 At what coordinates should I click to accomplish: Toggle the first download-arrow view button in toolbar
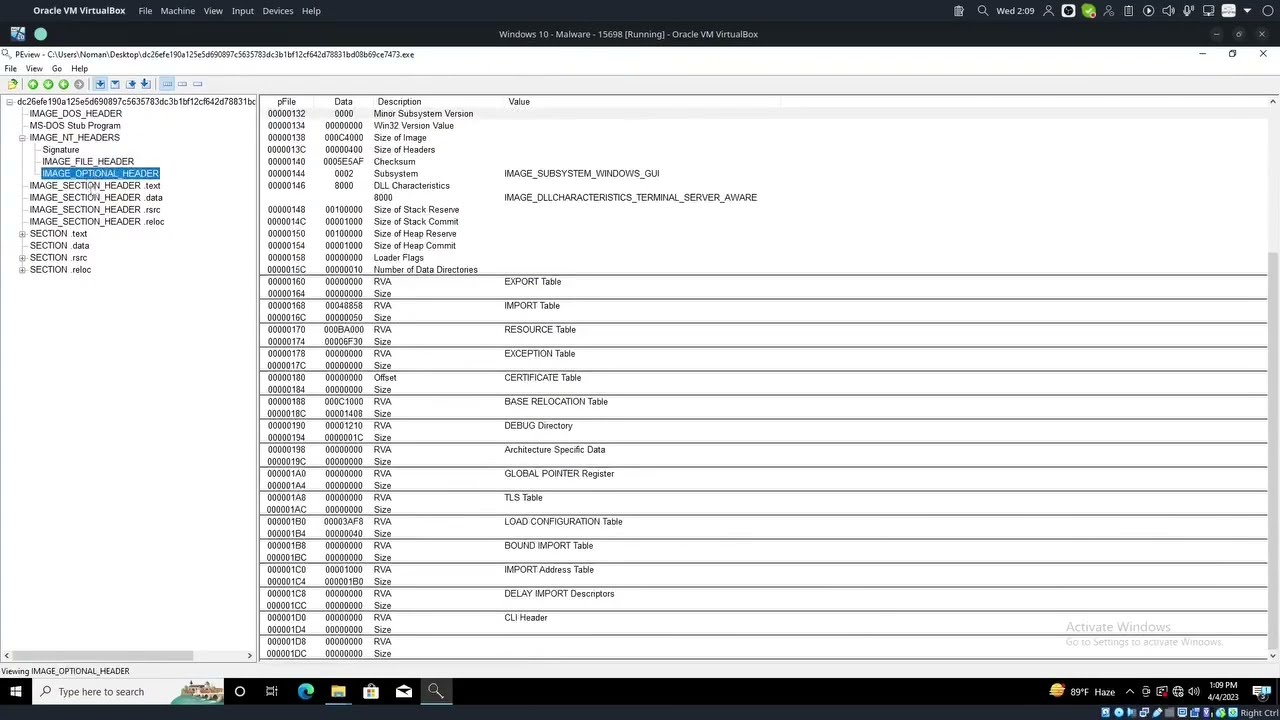pyautogui.click(x=100, y=84)
